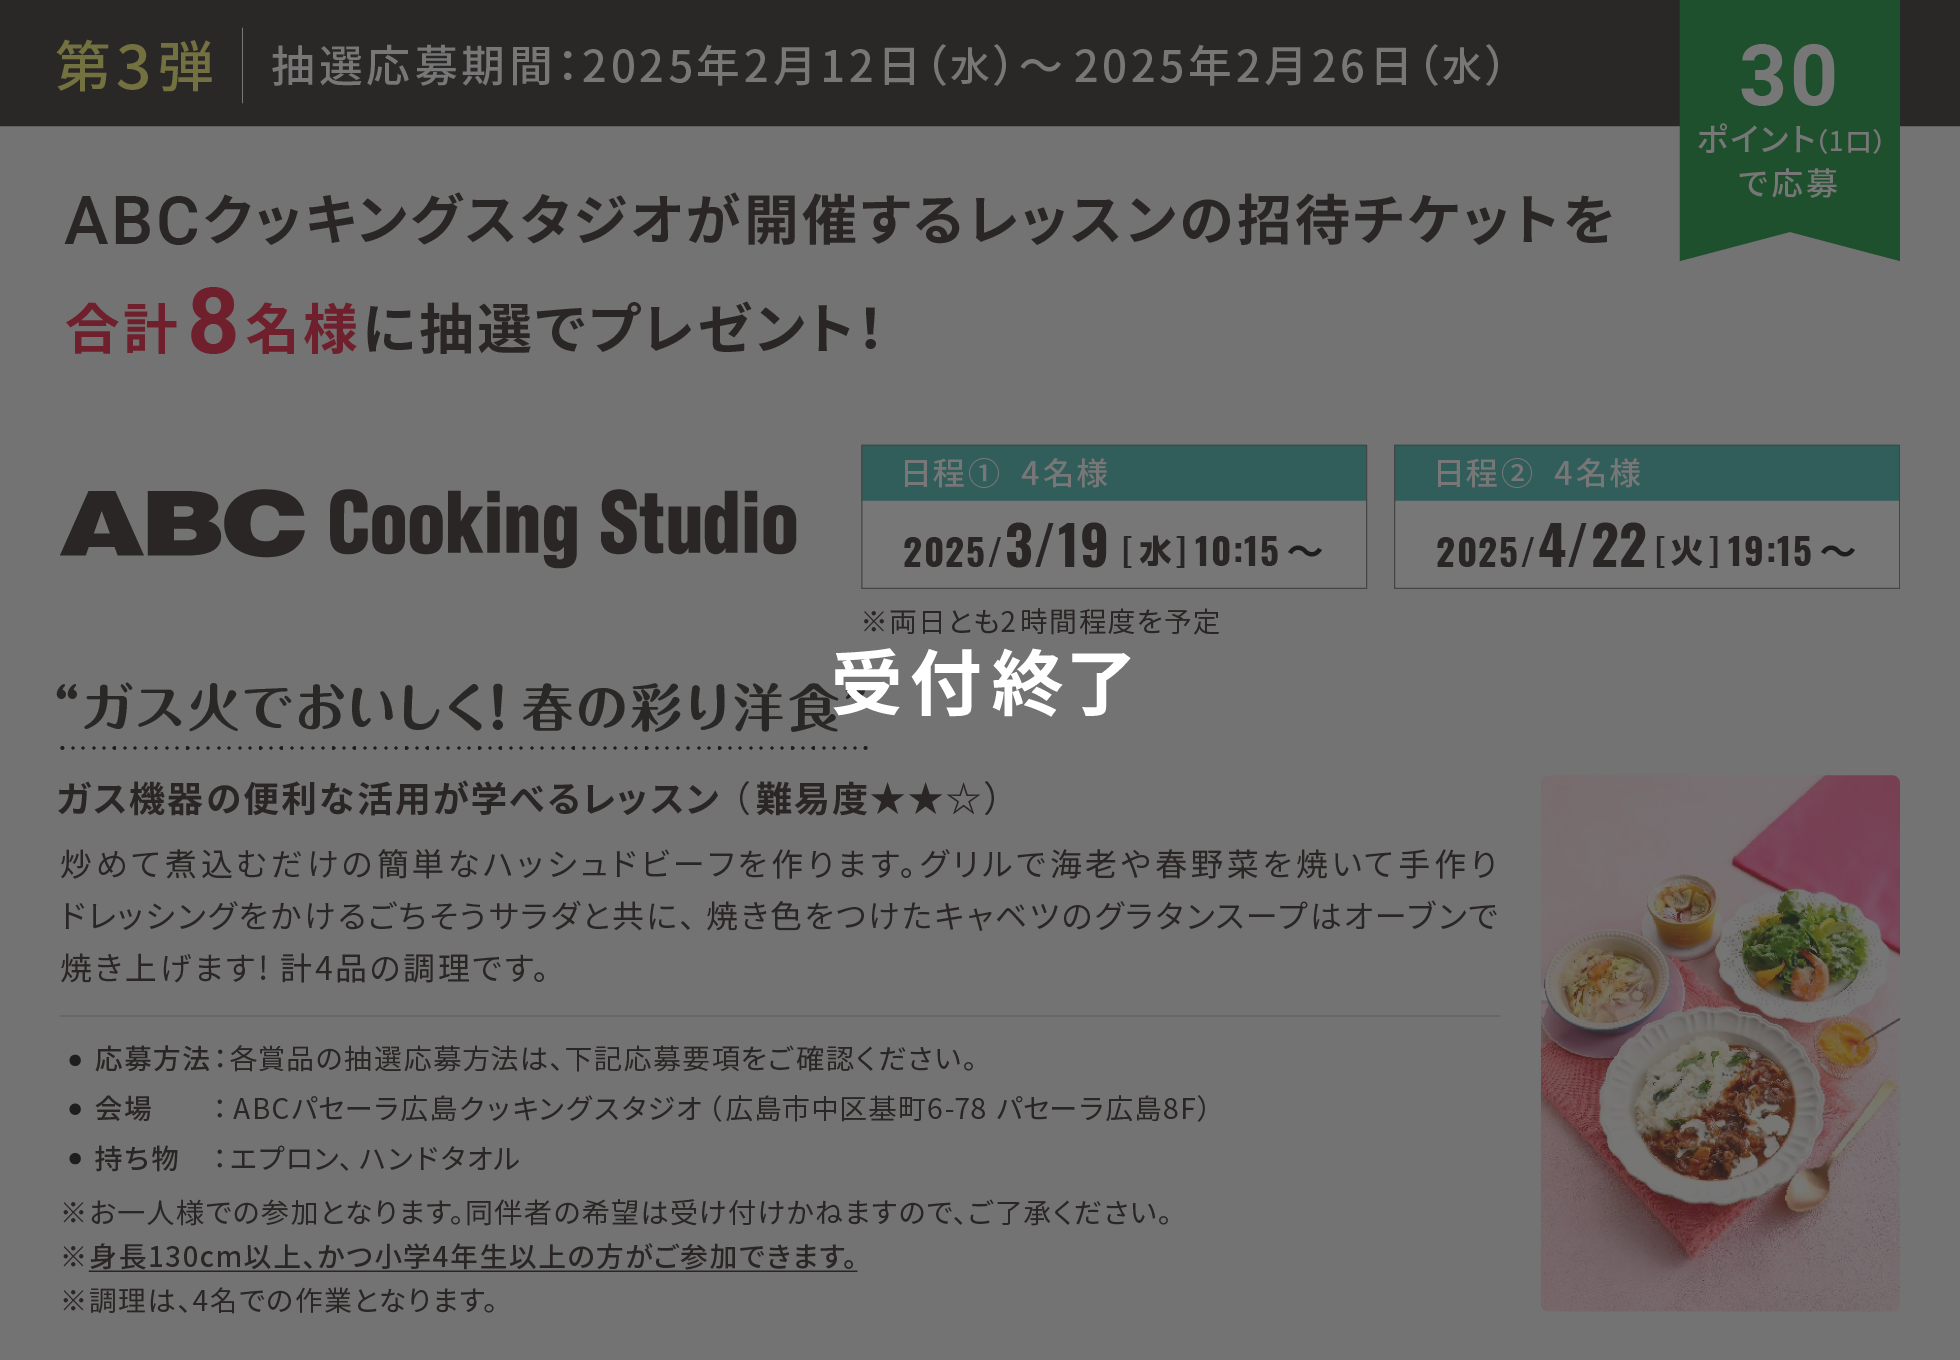This screenshot has height=1360, width=1960.
Task: Click the underlined 身長130cm以上 requirement text
Action: 473,1256
